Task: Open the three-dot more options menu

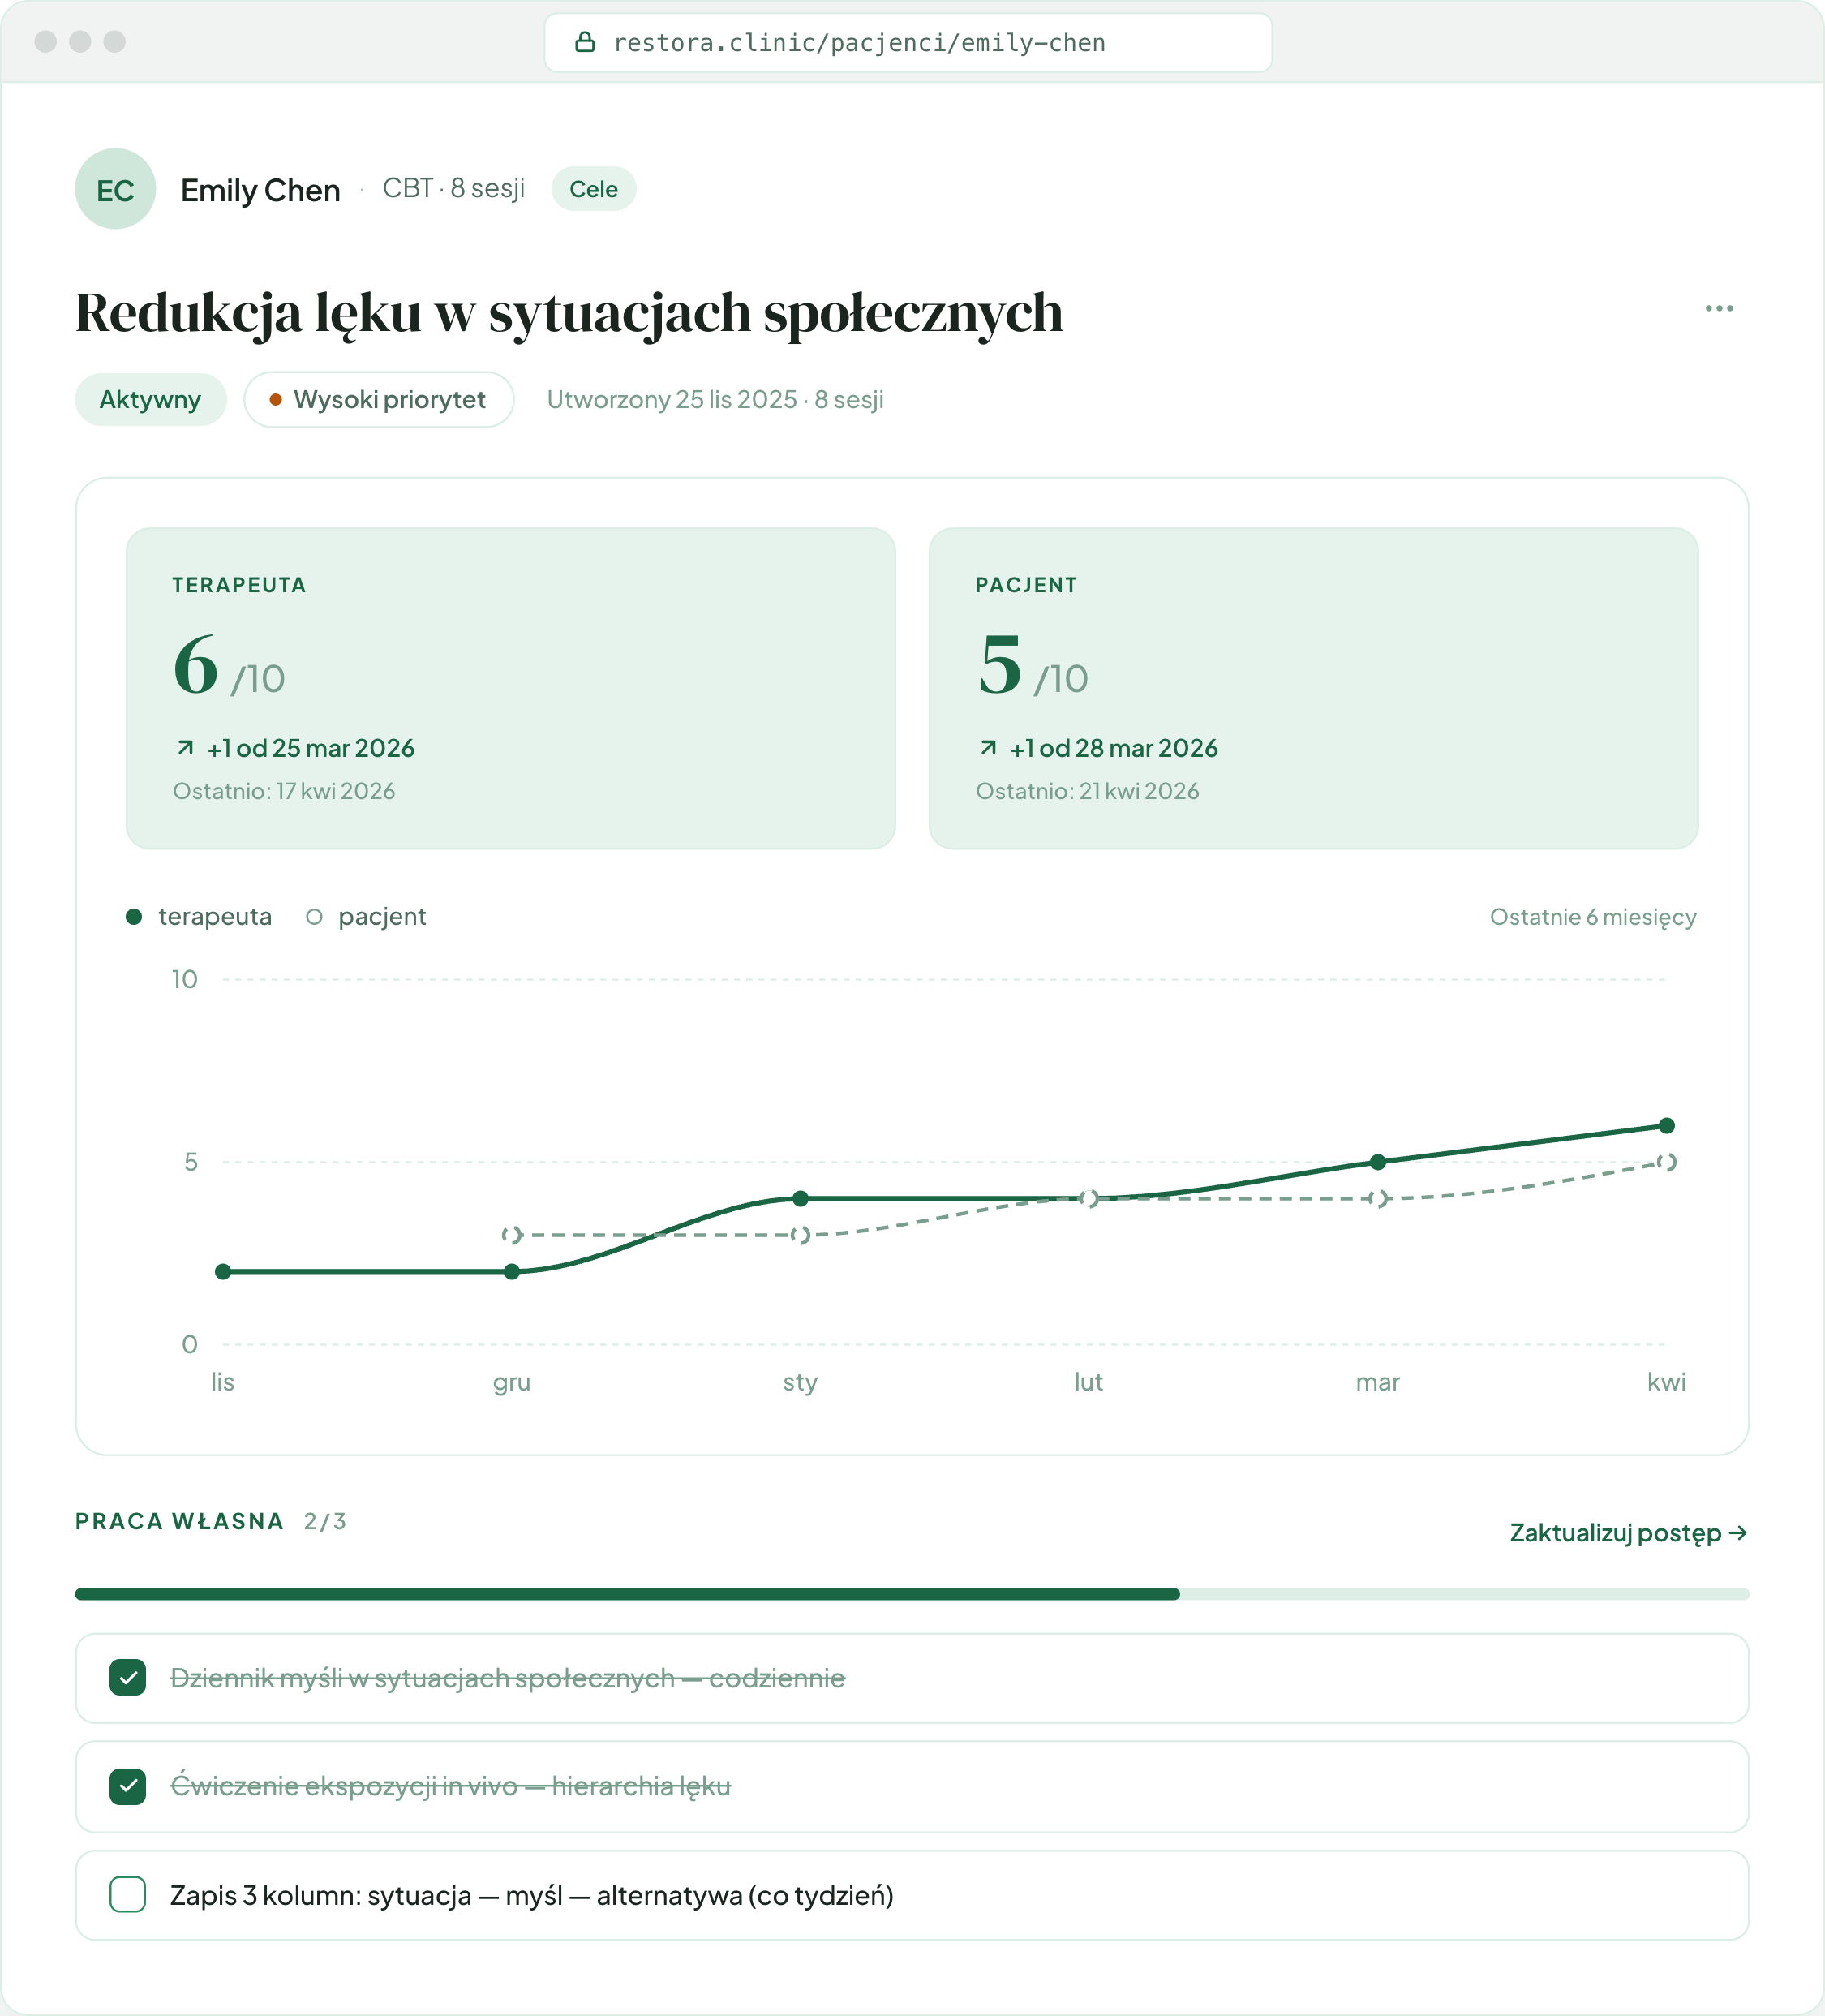Action: [1718, 308]
